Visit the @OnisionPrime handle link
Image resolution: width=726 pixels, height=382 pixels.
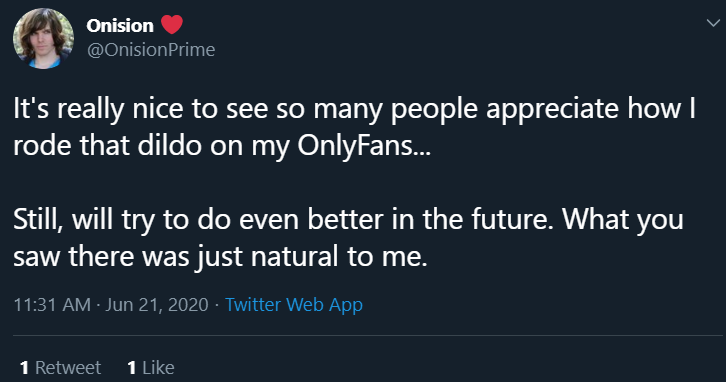click(151, 50)
